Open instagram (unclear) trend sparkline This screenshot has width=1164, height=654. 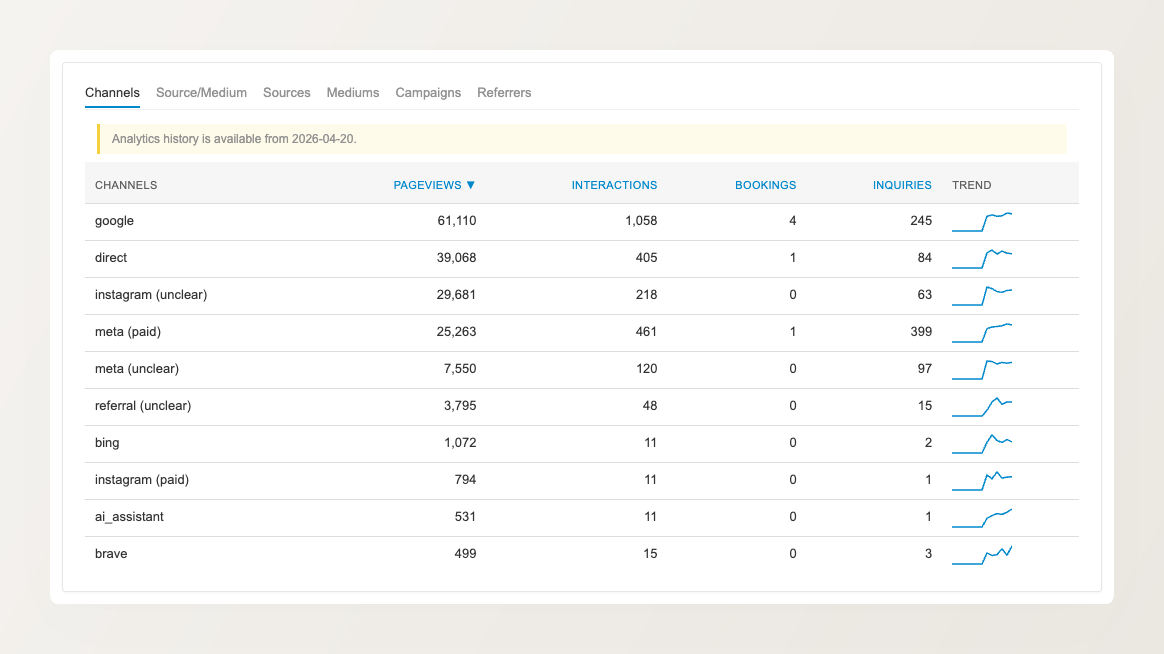982,295
